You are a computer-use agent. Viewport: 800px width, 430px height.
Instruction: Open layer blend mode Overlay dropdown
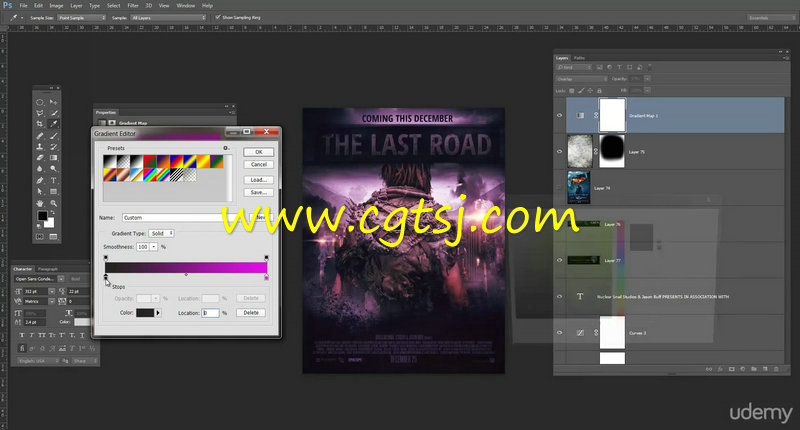point(582,79)
